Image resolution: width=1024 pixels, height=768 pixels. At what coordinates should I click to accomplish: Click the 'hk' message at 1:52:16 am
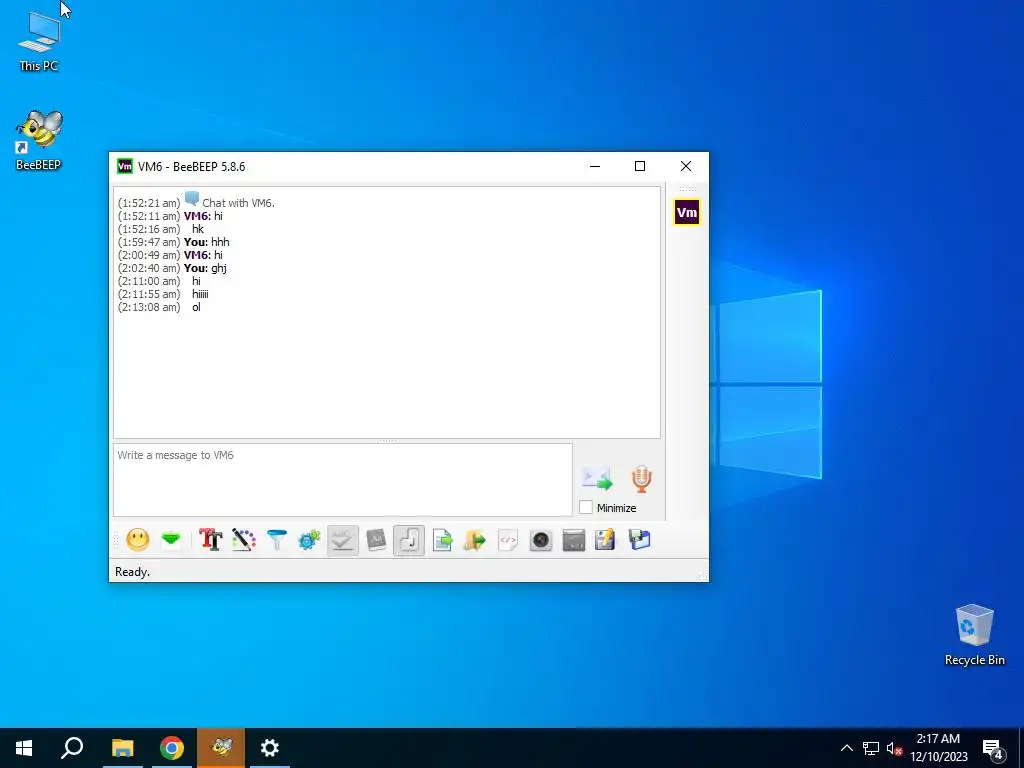coord(198,229)
